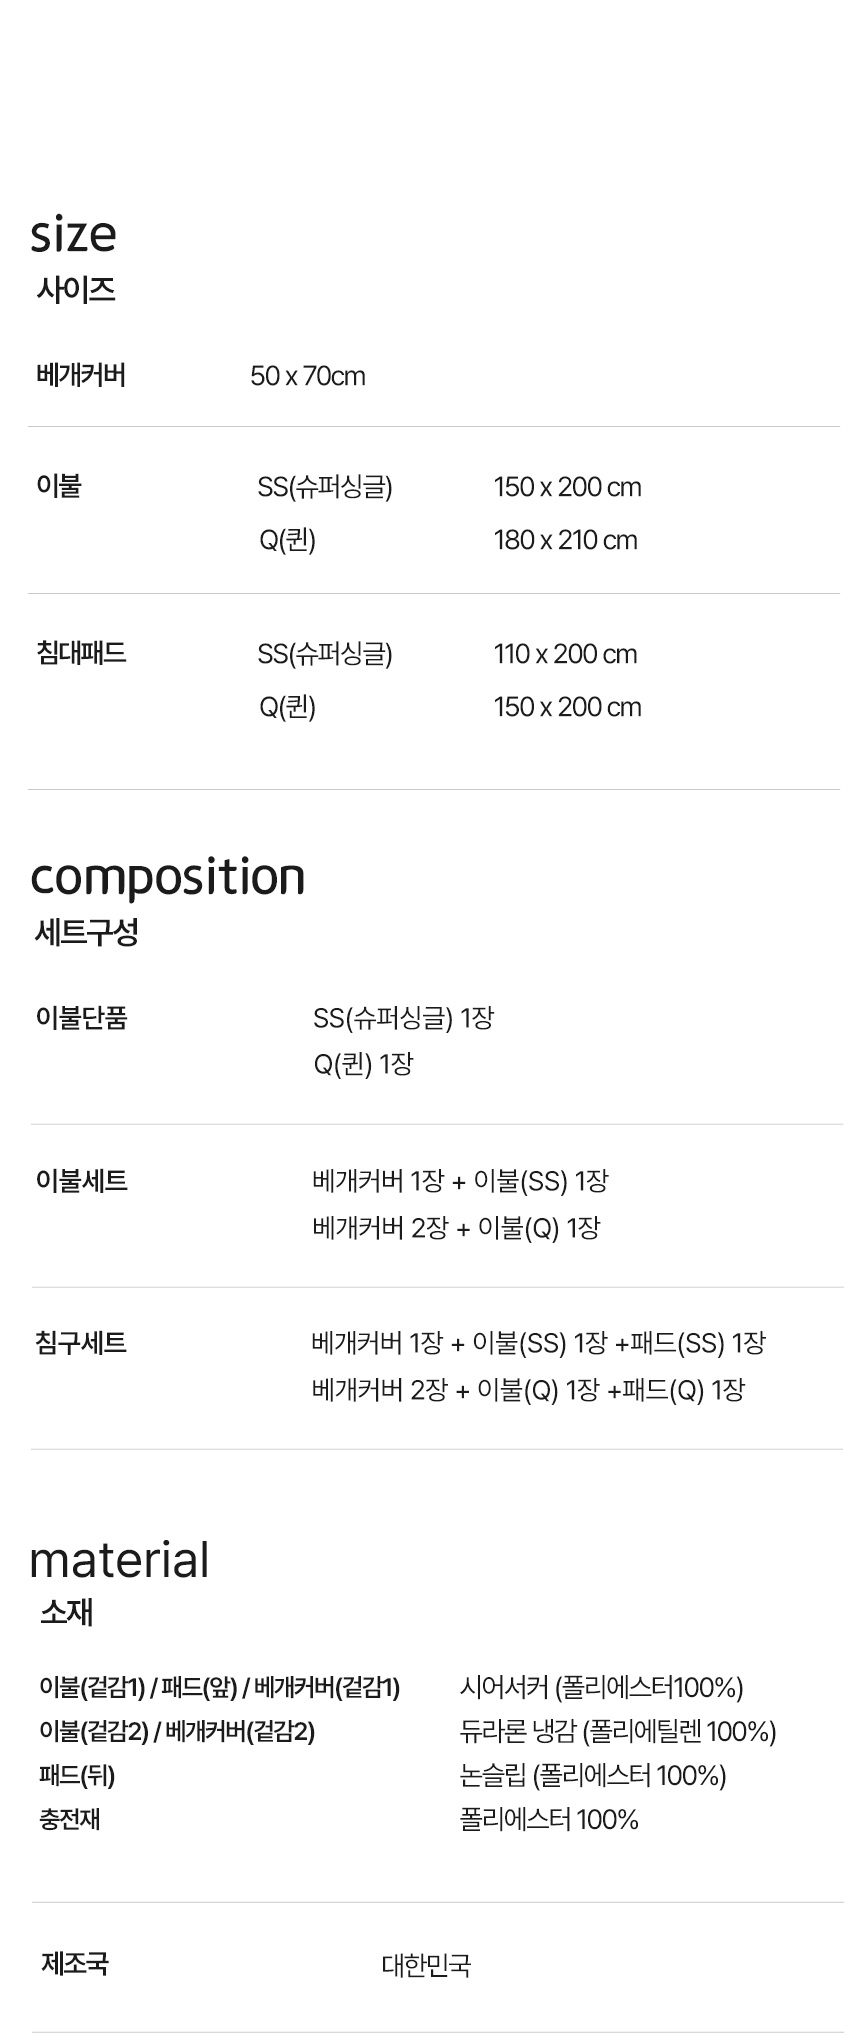Image resolution: width=860 pixels, height=2033 pixels.
Task: Click the "material" section heading
Action: click(119, 1560)
